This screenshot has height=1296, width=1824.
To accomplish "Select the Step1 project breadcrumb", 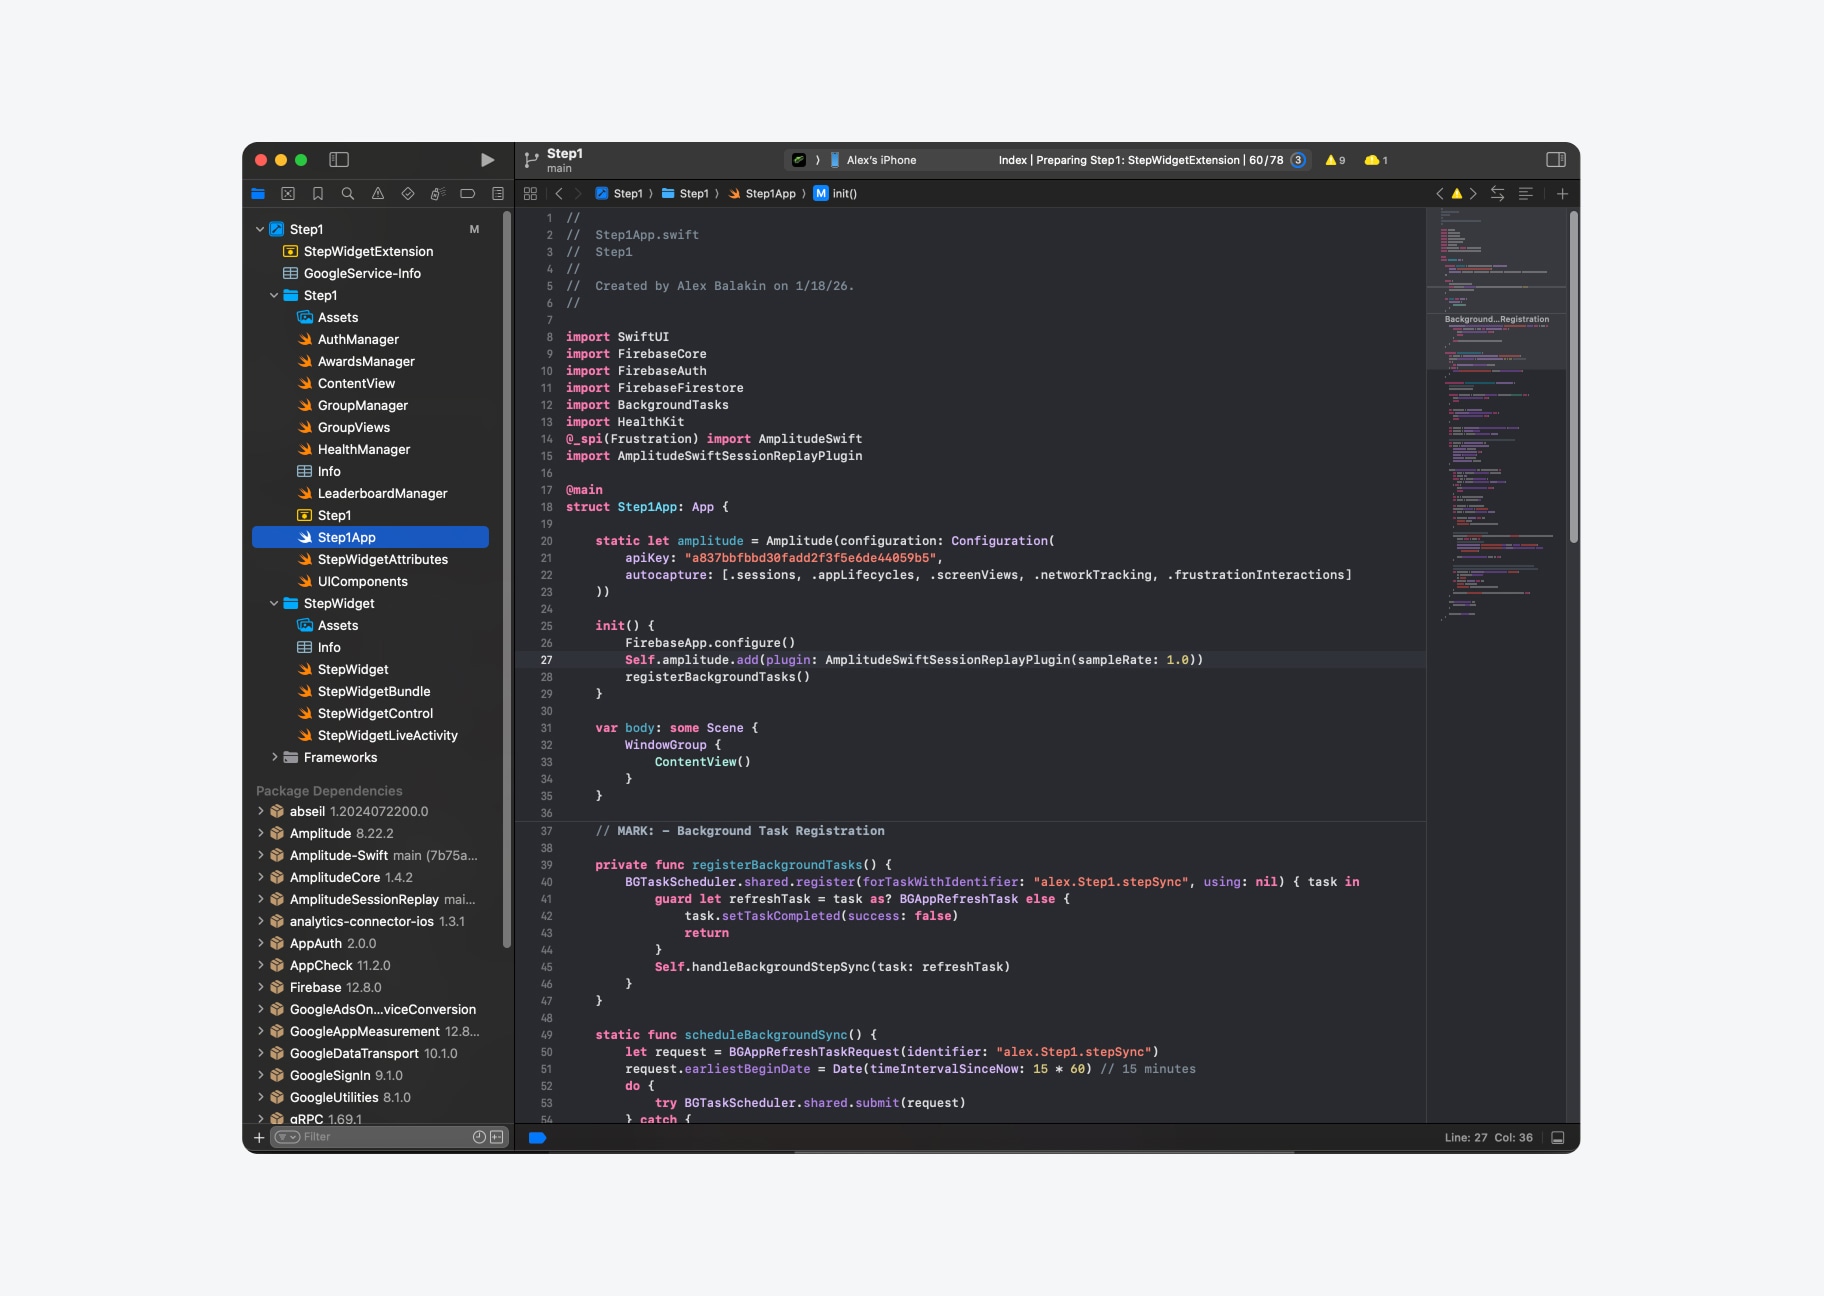I will tap(619, 194).
